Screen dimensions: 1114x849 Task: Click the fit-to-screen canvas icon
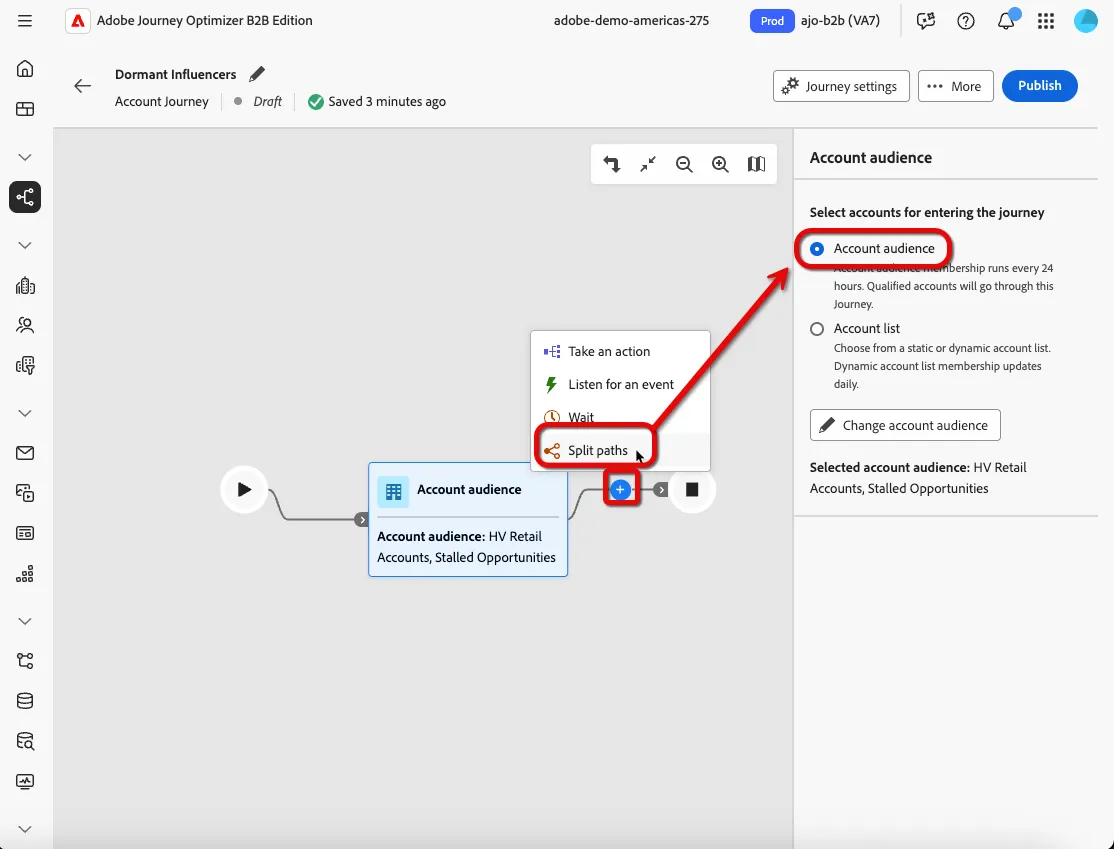[648, 164]
